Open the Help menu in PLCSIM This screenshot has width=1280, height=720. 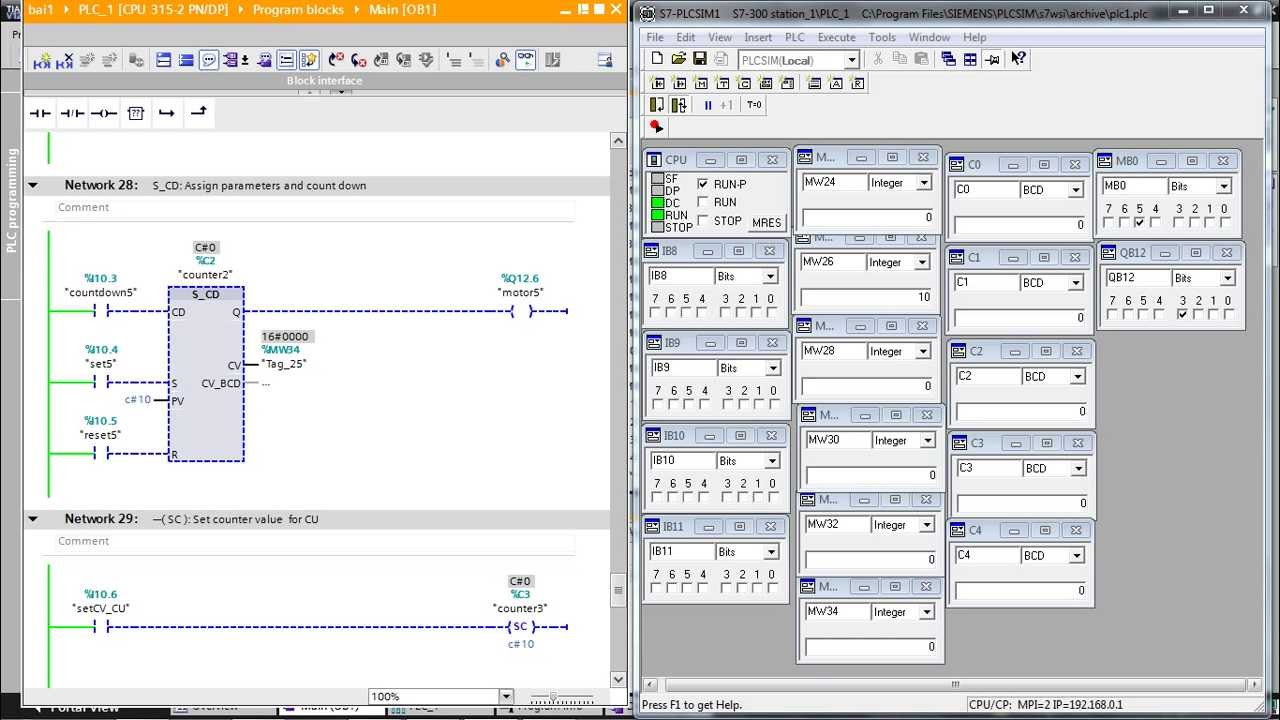click(974, 37)
